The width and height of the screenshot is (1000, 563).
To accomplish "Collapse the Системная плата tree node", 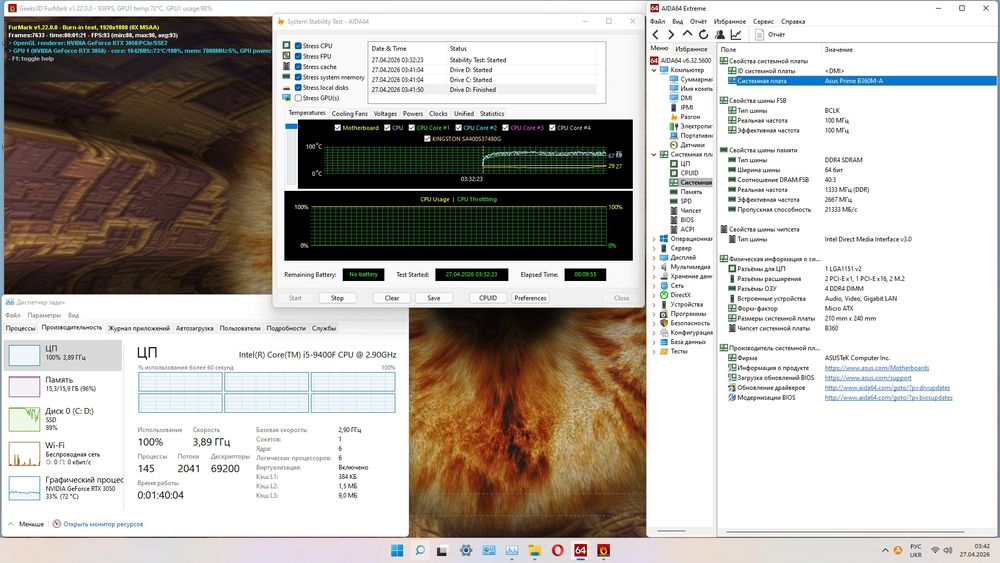I will coord(654,154).
